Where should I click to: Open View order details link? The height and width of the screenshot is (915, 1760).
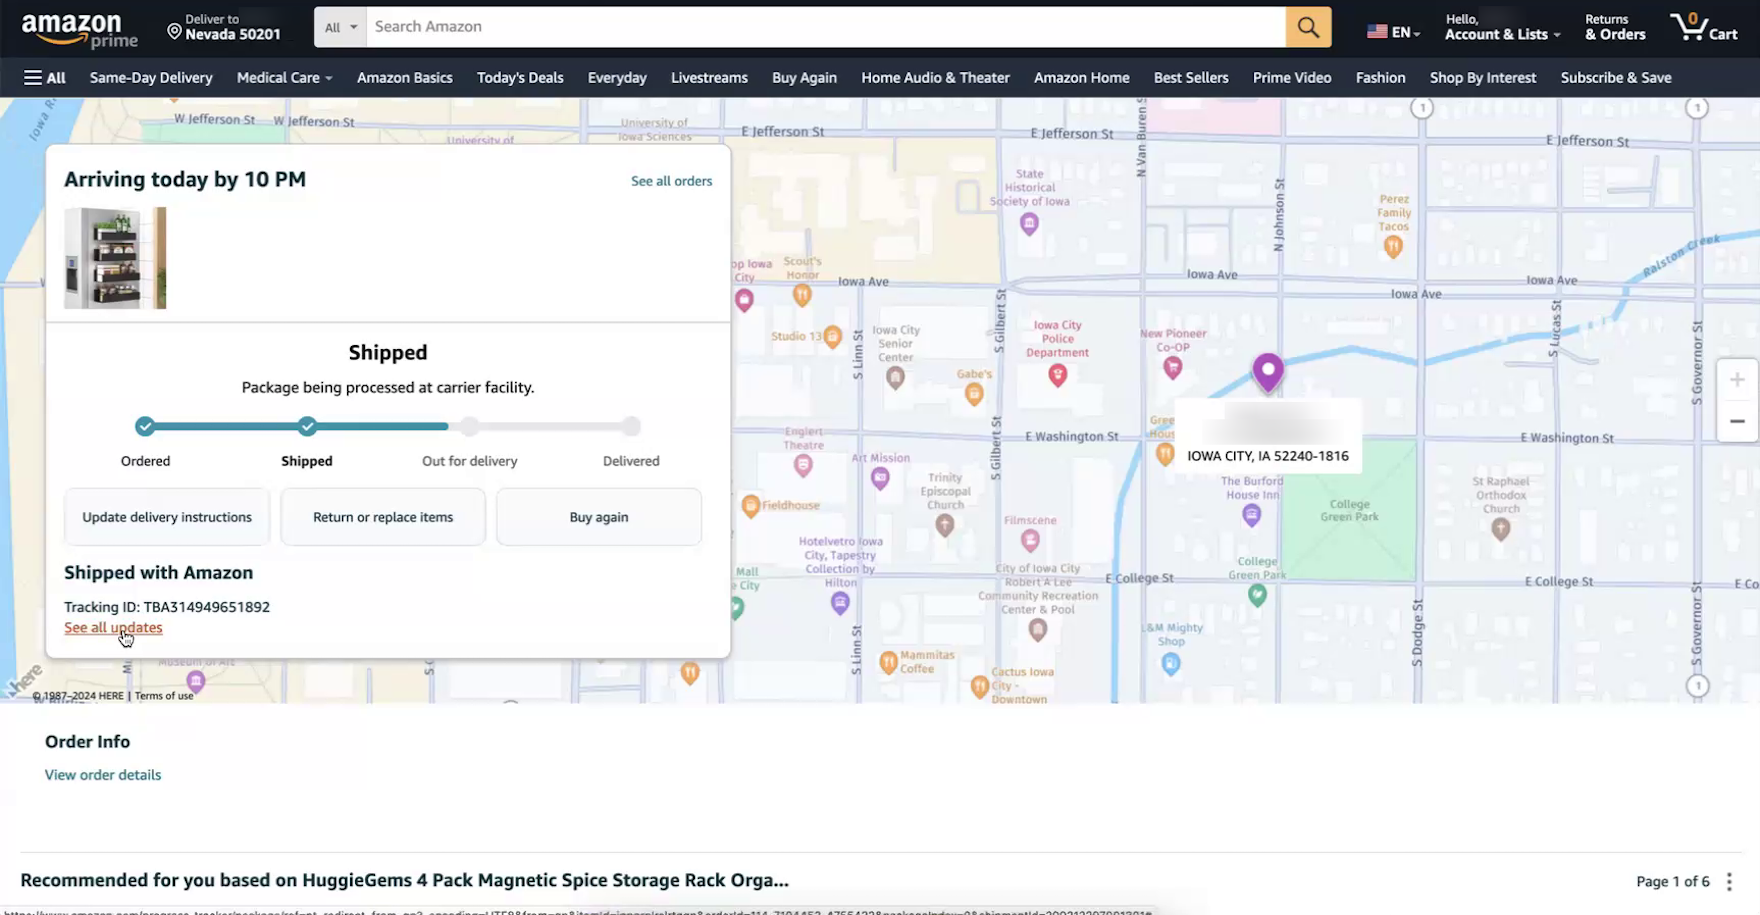[x=103, y=775]
